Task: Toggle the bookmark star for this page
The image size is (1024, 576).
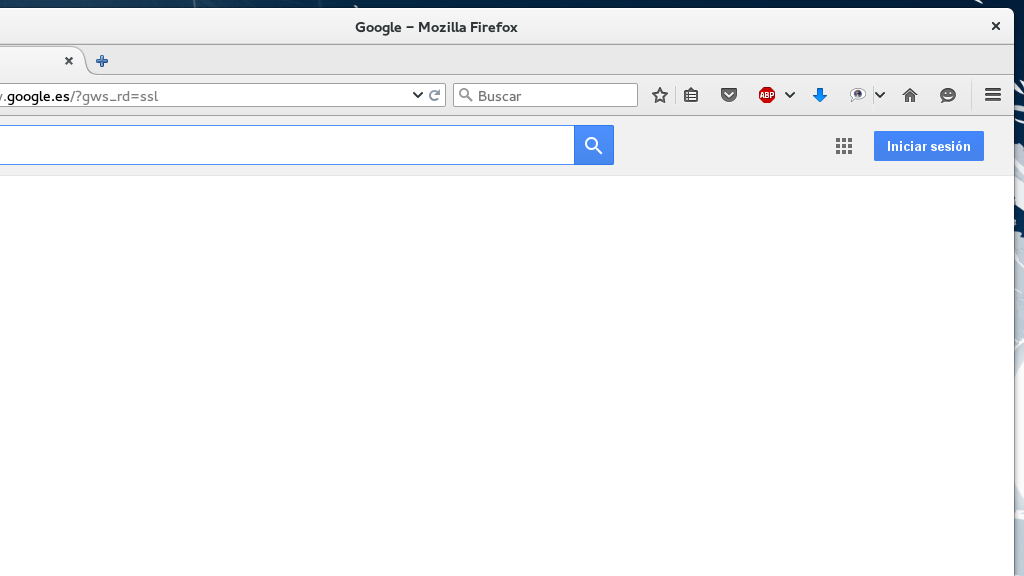Action: coord(659,94)
